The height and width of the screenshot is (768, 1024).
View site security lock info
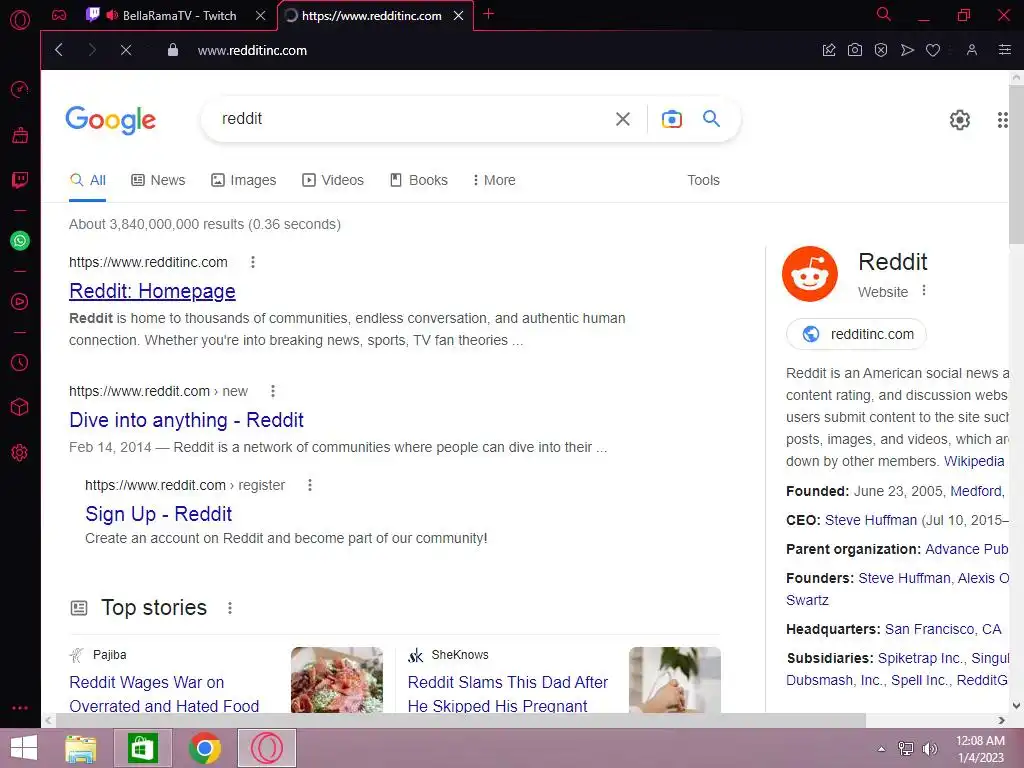pyautogui.click(x=172, y=50)
